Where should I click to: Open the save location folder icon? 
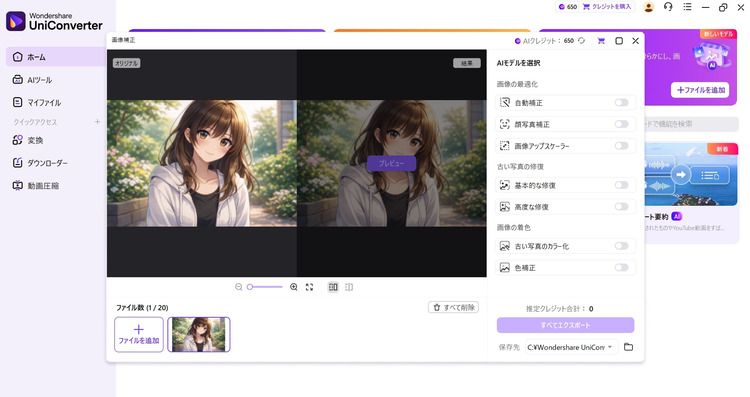pos(629,347)
